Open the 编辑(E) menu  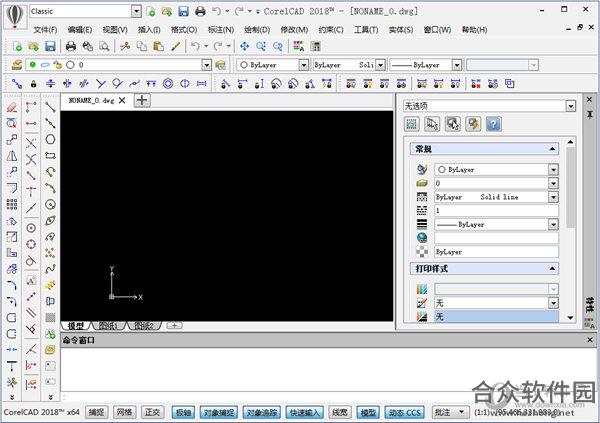[80, 29]
